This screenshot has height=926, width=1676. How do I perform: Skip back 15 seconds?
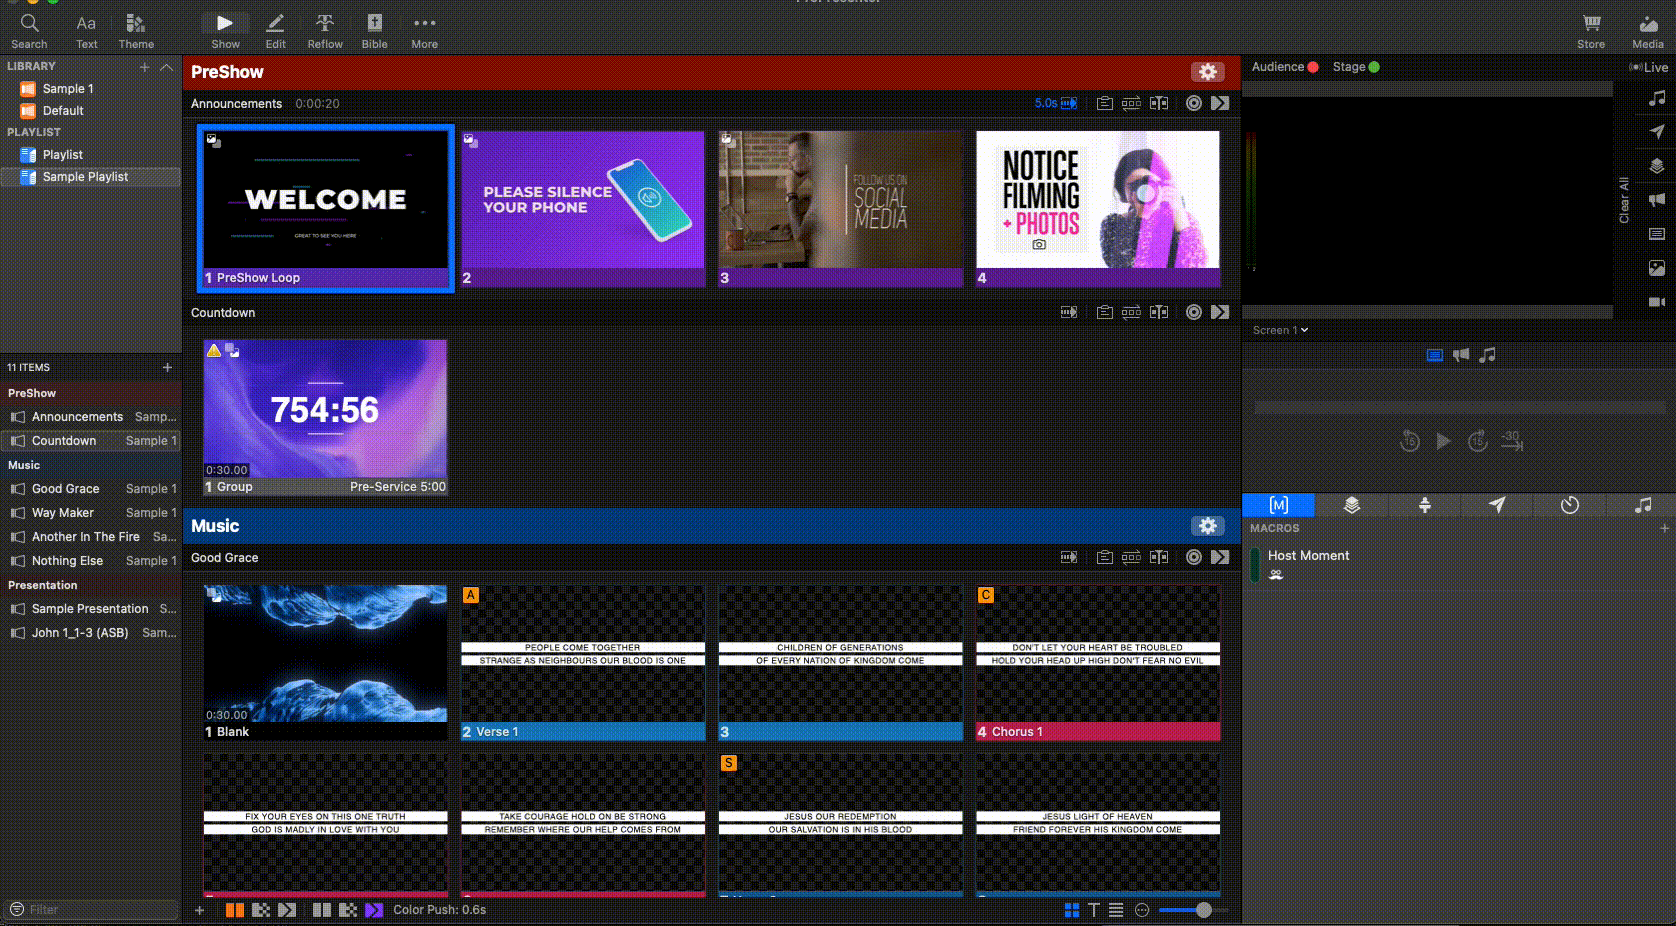click(1409, 441)
